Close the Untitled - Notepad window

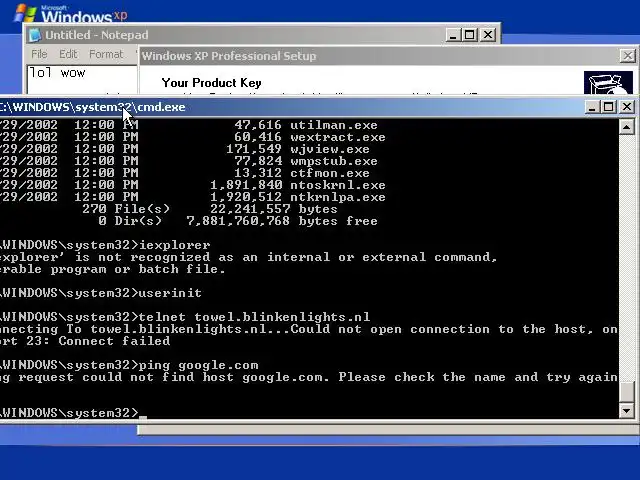(488, 35)
